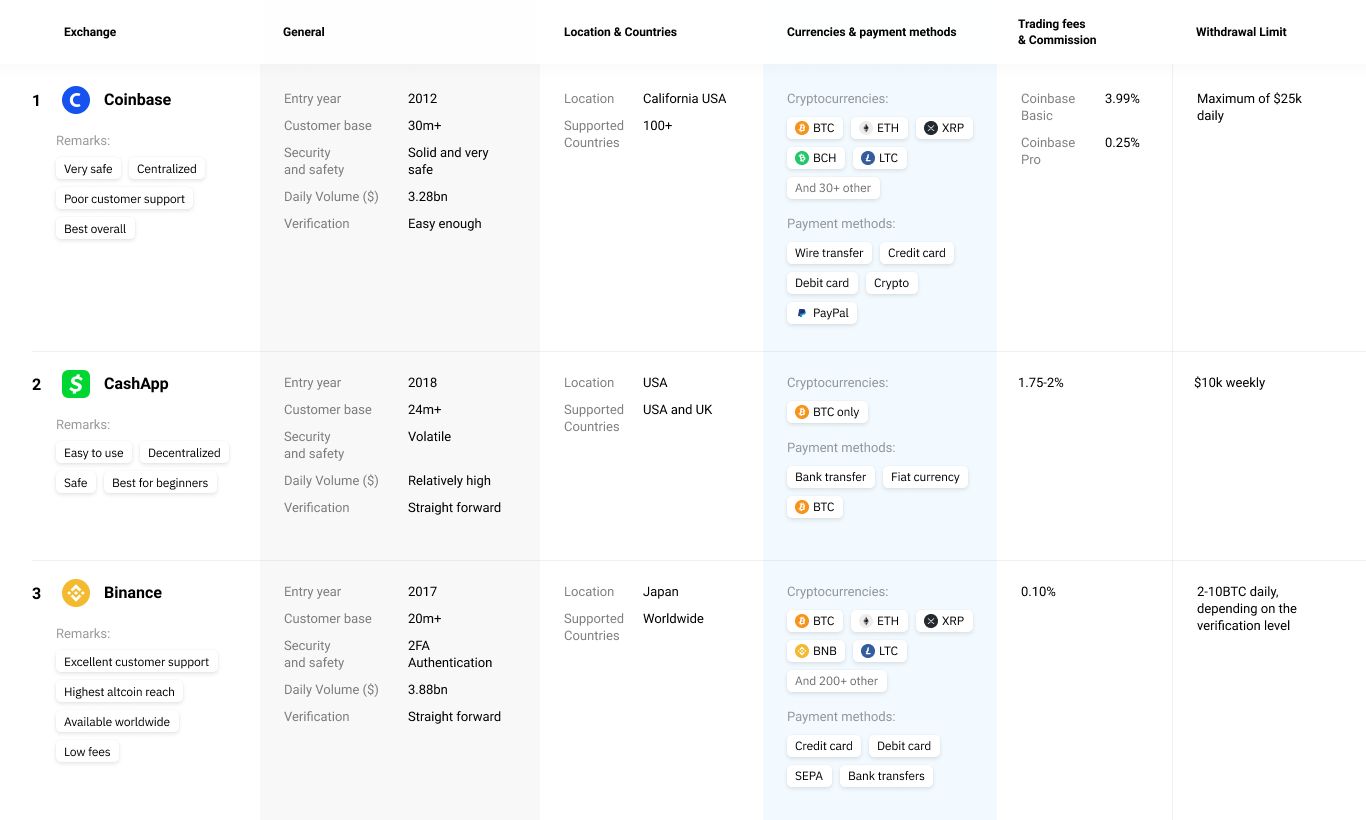
Task: Click the 'Wire transfer' payment tag
Action: 829,253
